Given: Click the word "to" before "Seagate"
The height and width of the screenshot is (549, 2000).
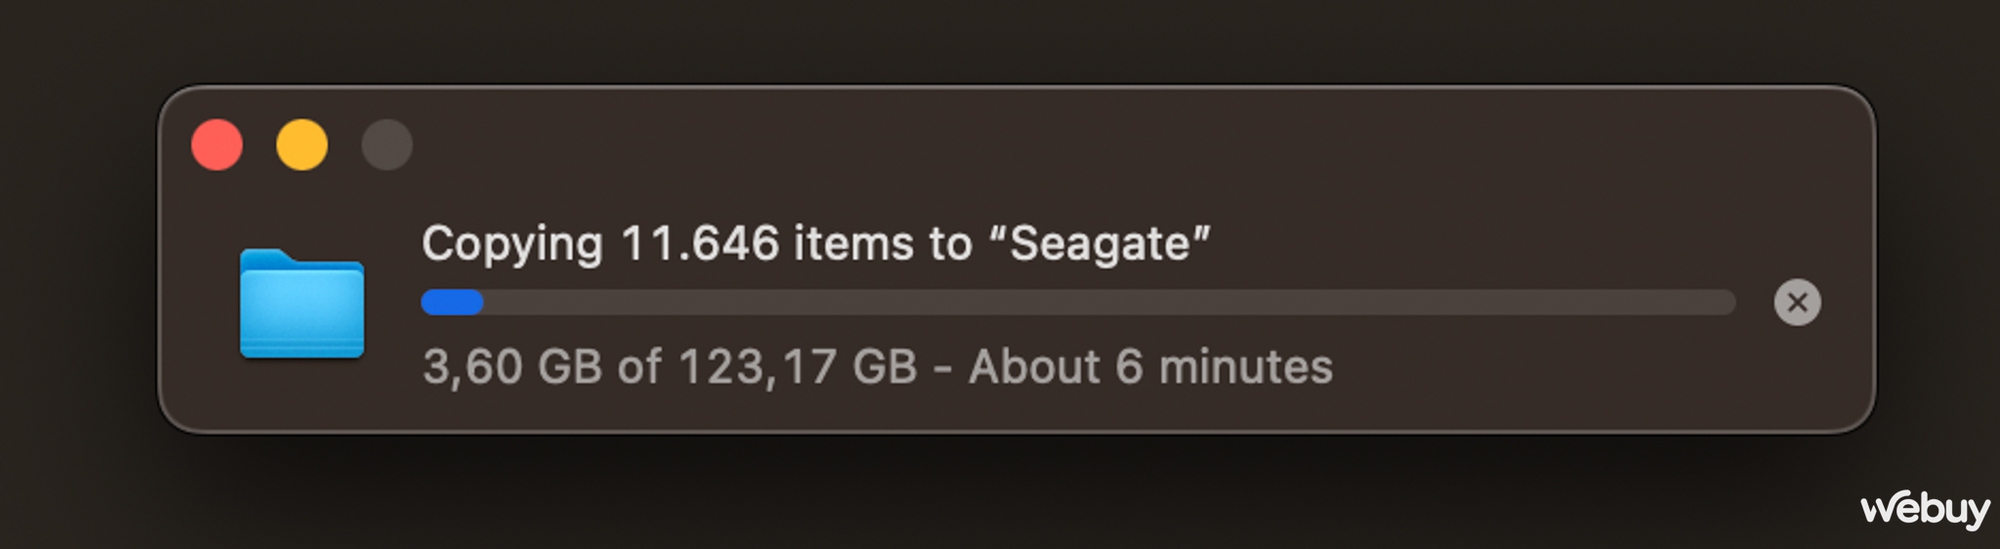Looking at the screenshot, I should pos(951,245).
